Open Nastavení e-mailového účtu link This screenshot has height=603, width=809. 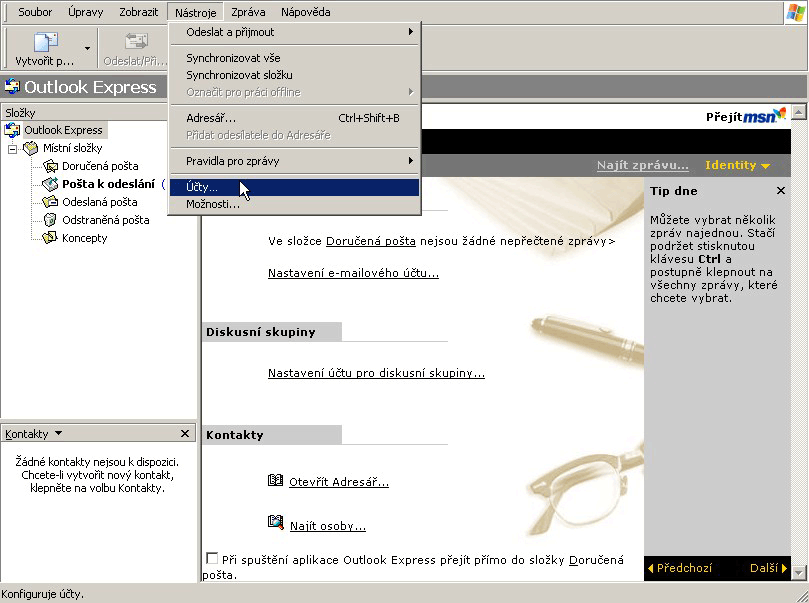[x=353, y=273]
